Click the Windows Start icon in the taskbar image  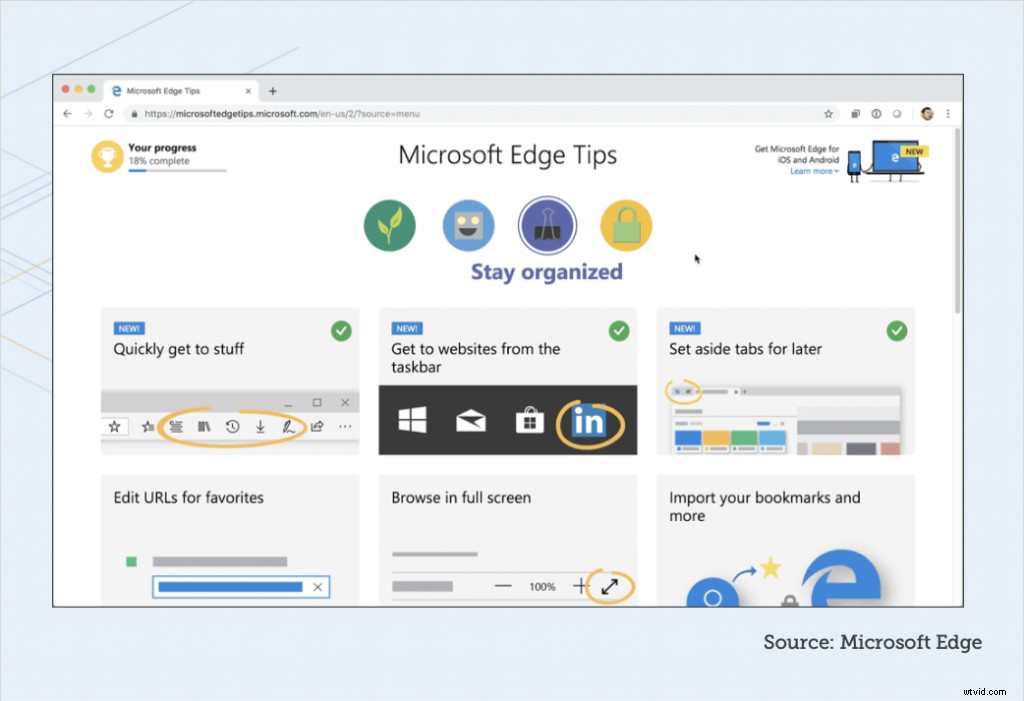pos(412,421)
